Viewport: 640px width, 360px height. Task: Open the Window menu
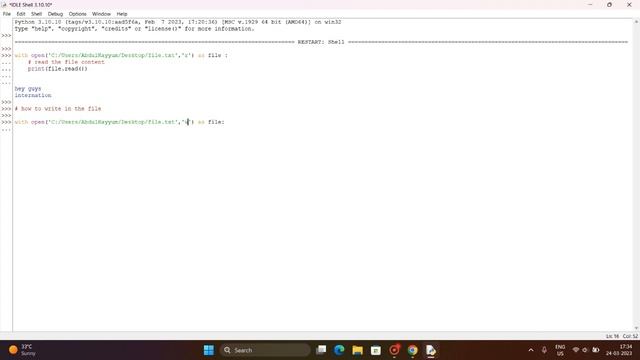[x=101, y=14]
